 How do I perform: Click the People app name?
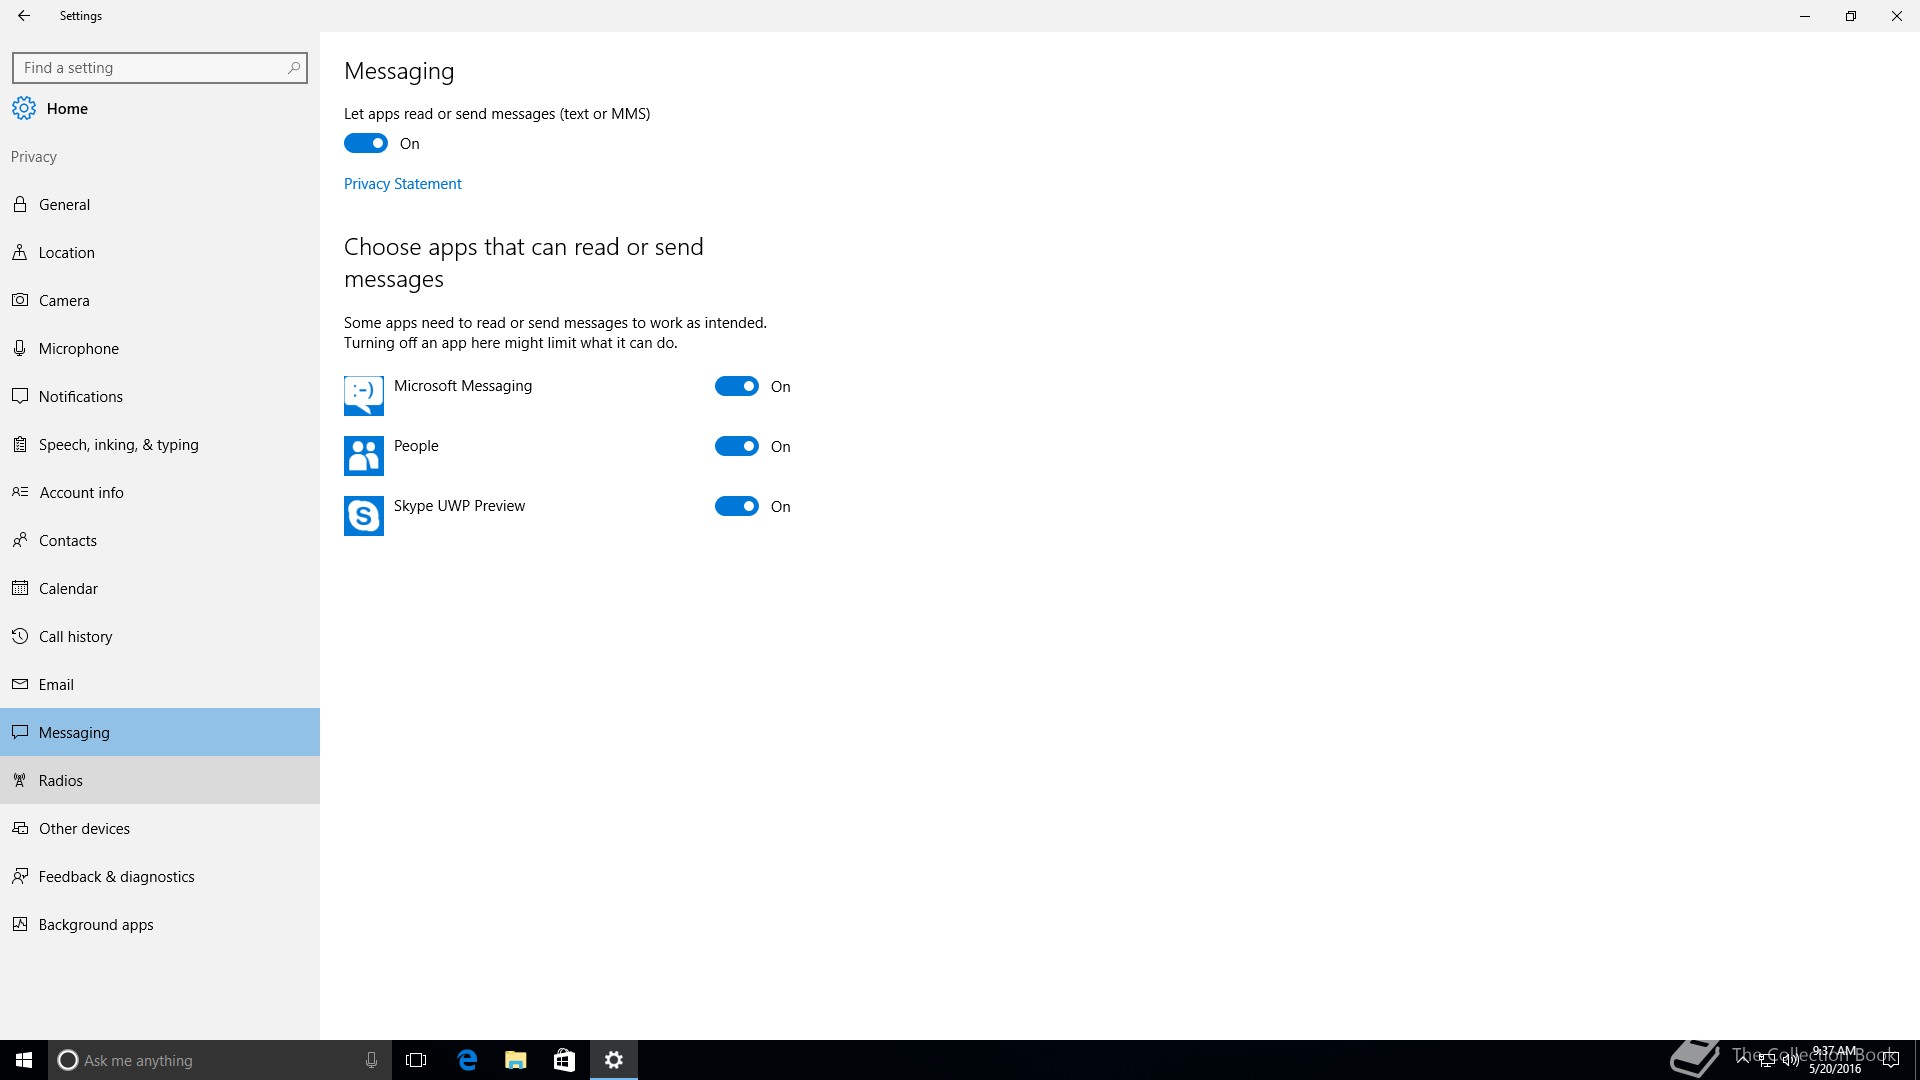pyautogui.click(x=416, y=446)
